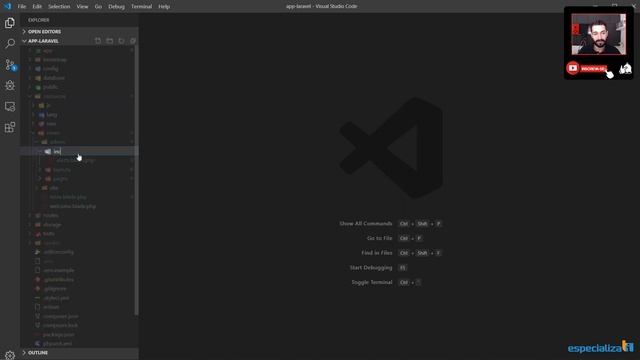Expand the storage folder
The width and height of the screenshot is (640, 360).
[78, 224]
